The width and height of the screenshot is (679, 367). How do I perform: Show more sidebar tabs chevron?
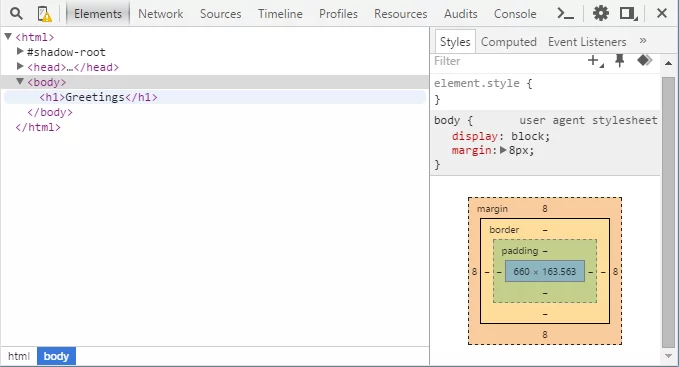(x=643, y=41)
